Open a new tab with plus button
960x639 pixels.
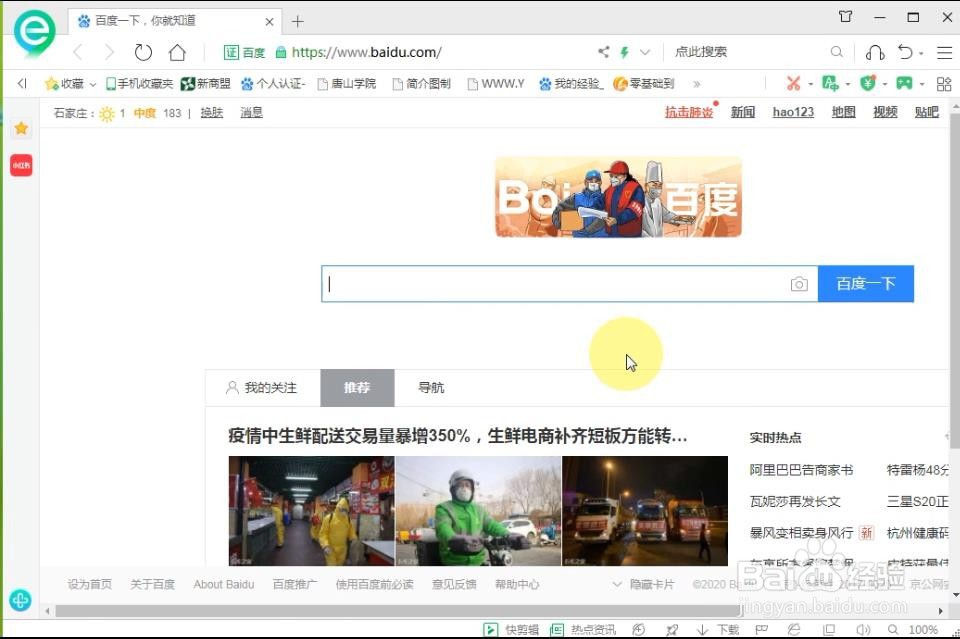click(x=298, y=22)
